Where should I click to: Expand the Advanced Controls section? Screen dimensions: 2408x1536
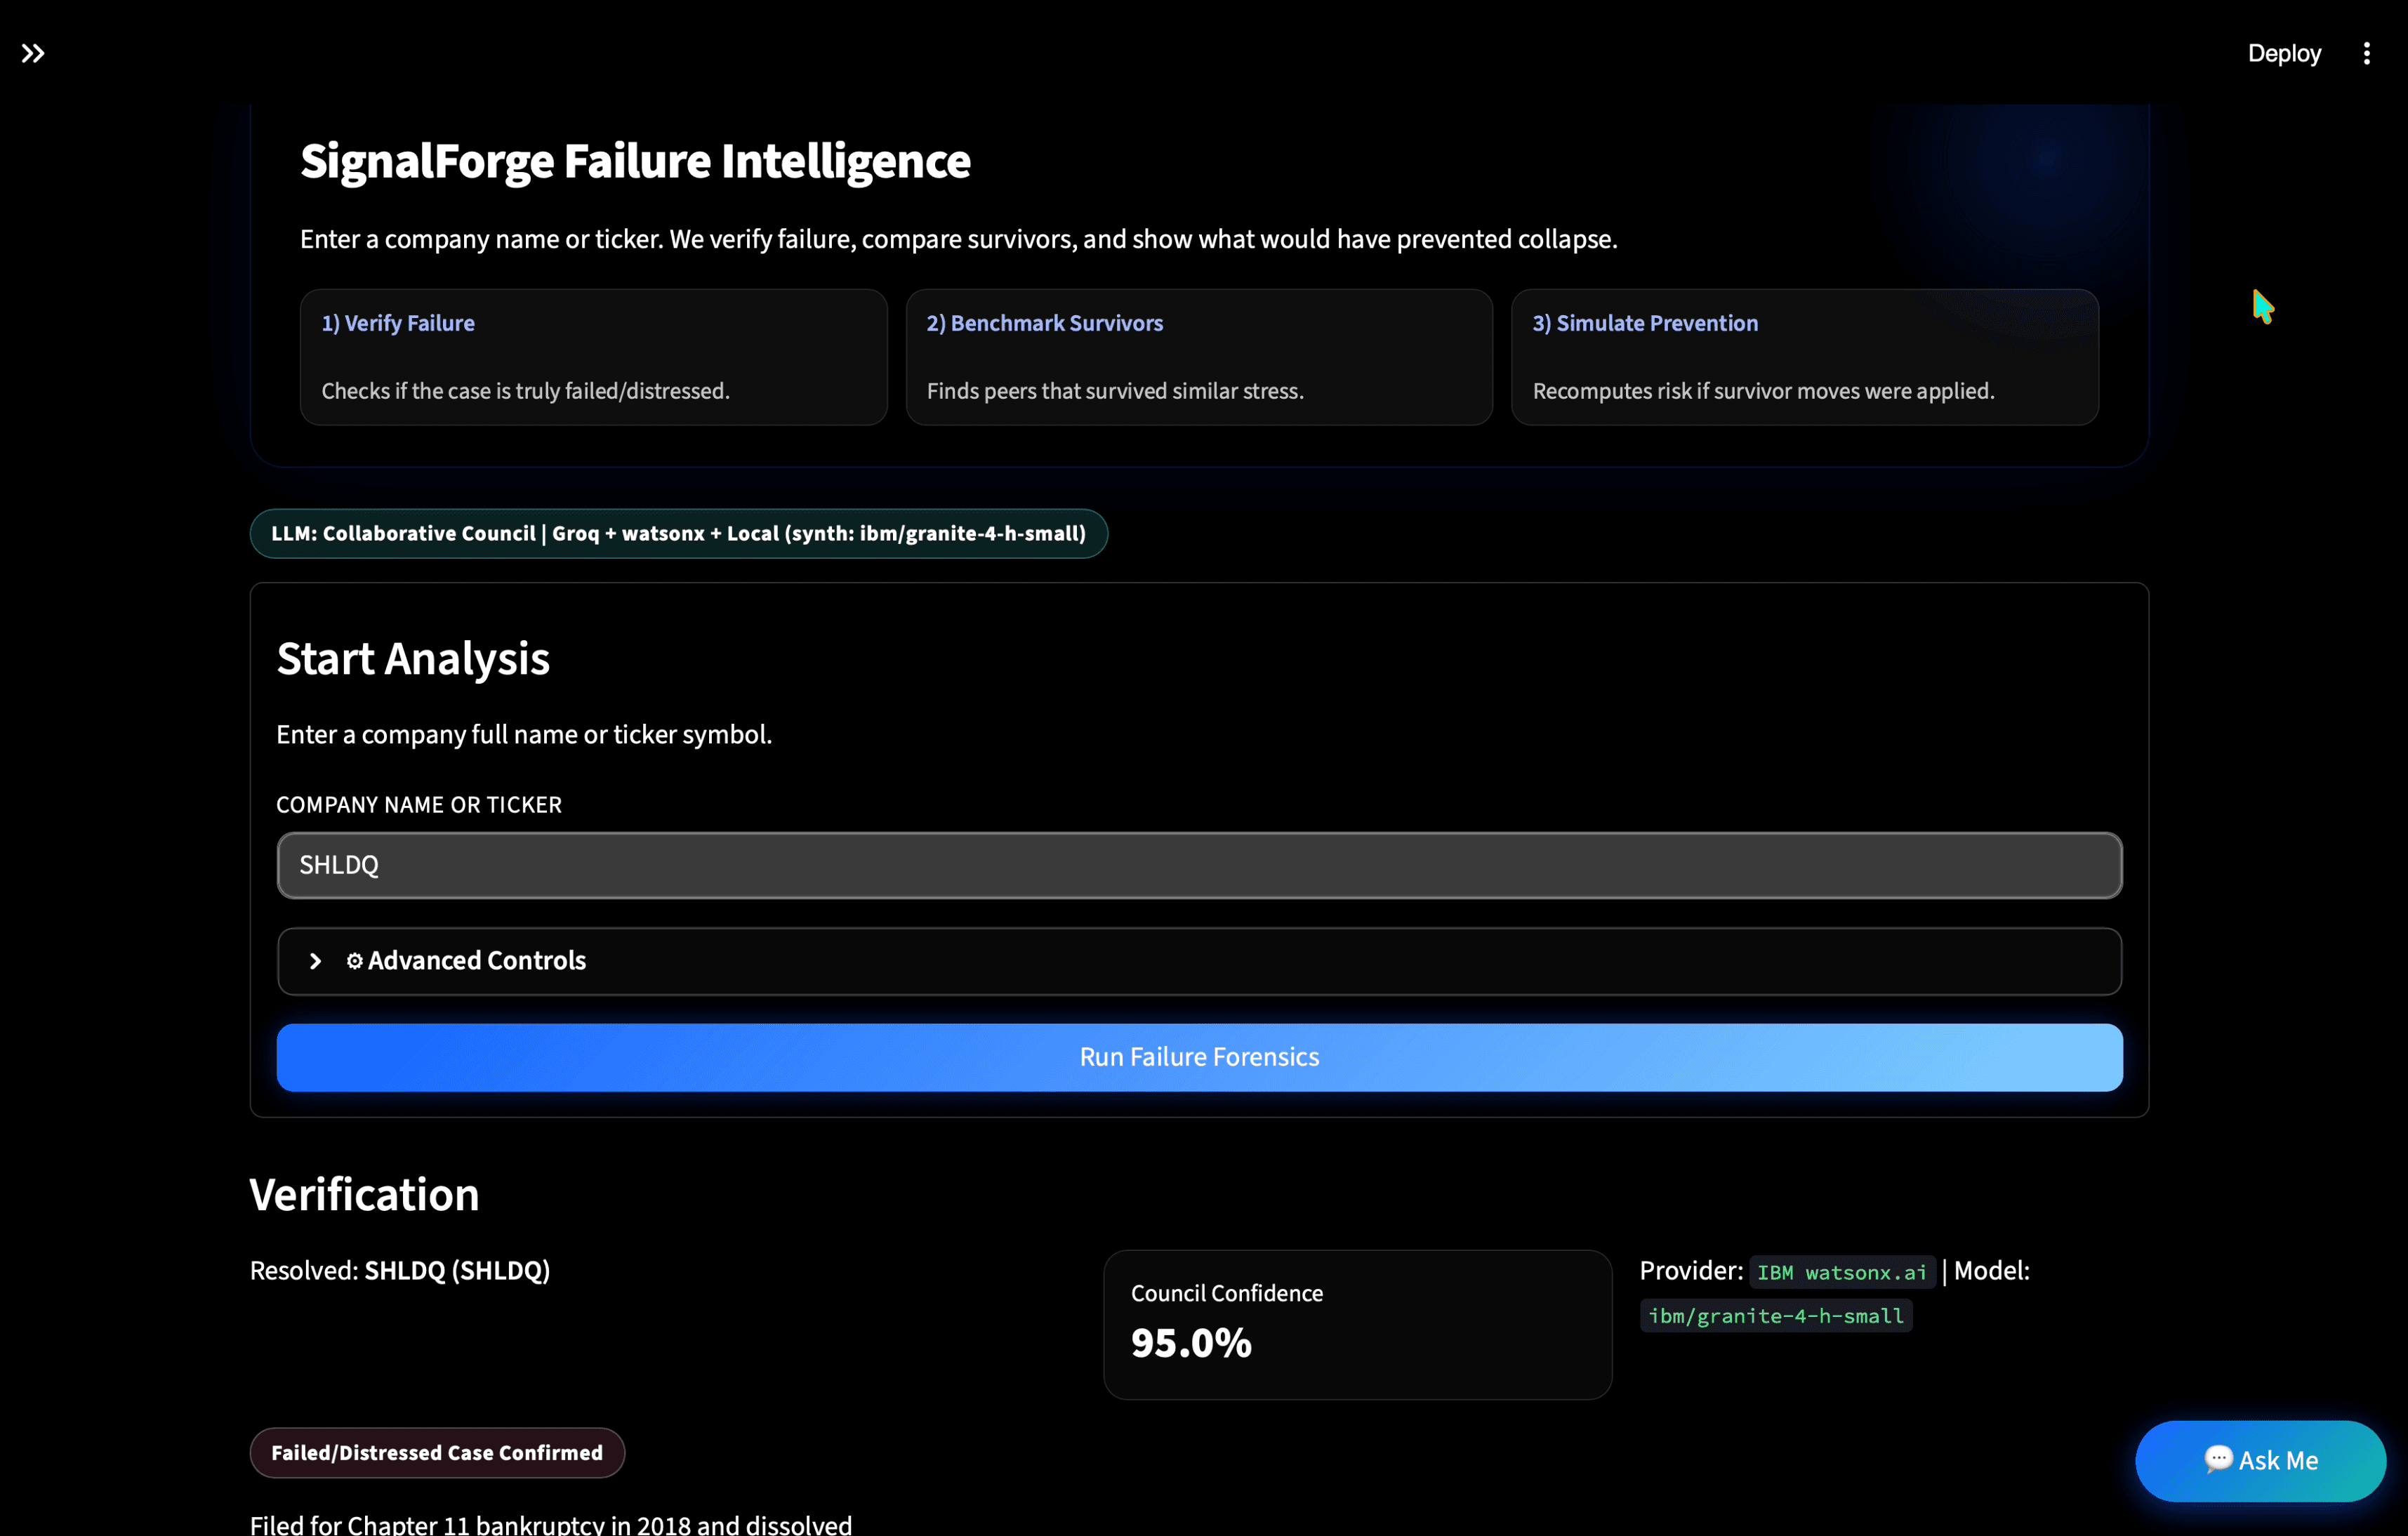click(x=1199, y=960)
